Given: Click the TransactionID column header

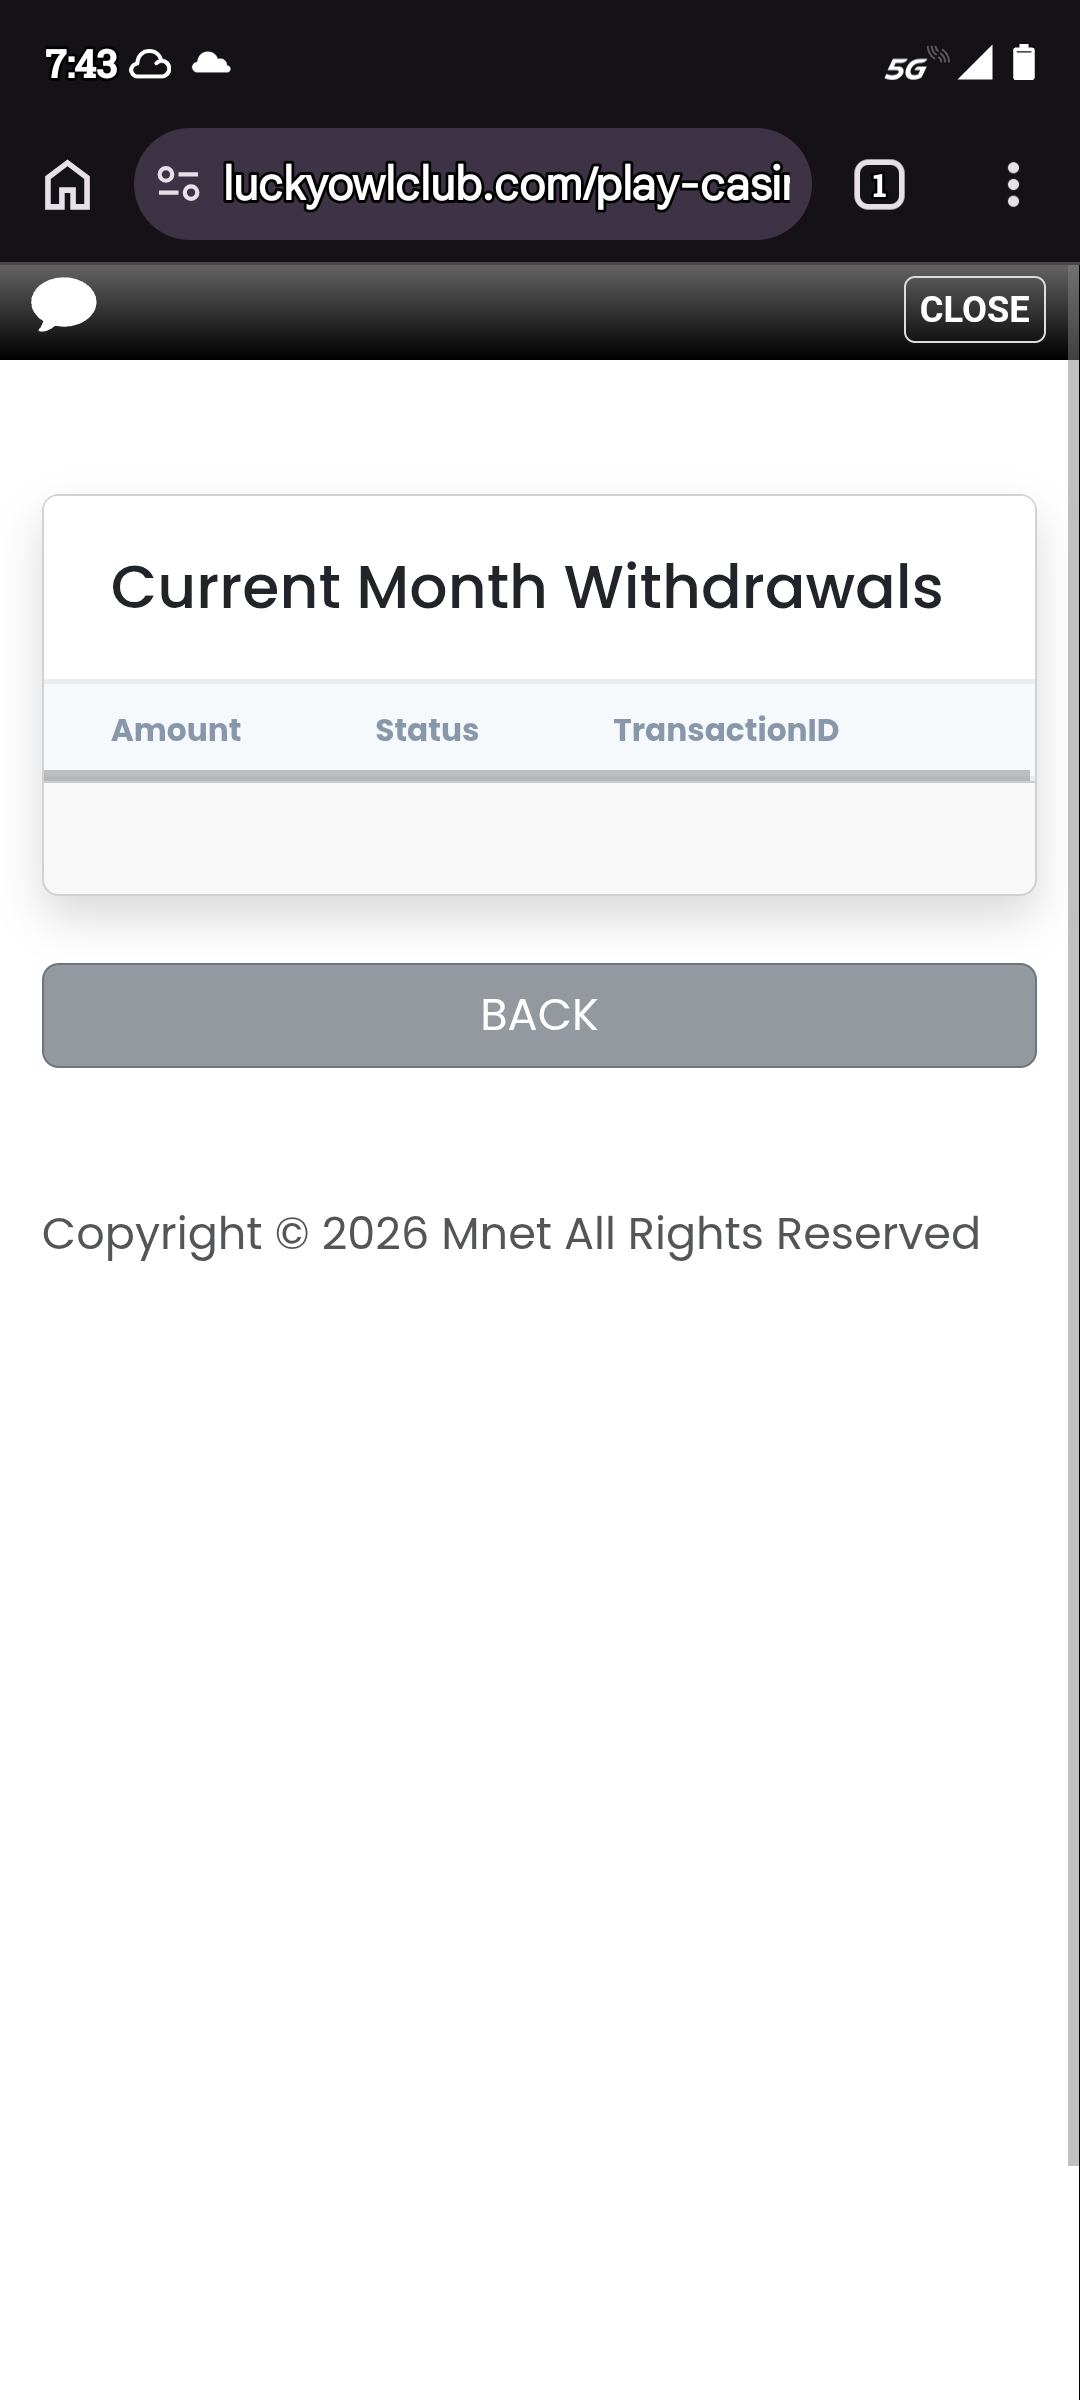Looking at the screenshot, I should coord(726,730).
